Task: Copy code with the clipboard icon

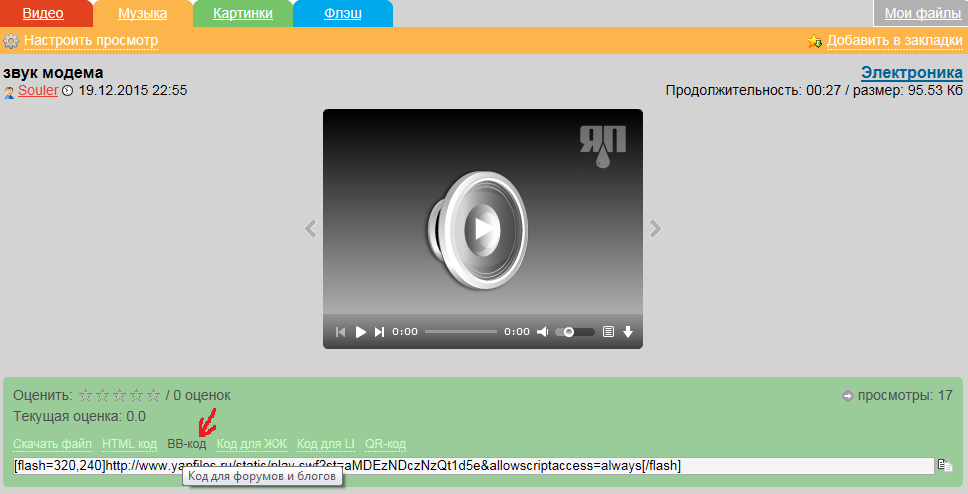Action: pos(945,465)
